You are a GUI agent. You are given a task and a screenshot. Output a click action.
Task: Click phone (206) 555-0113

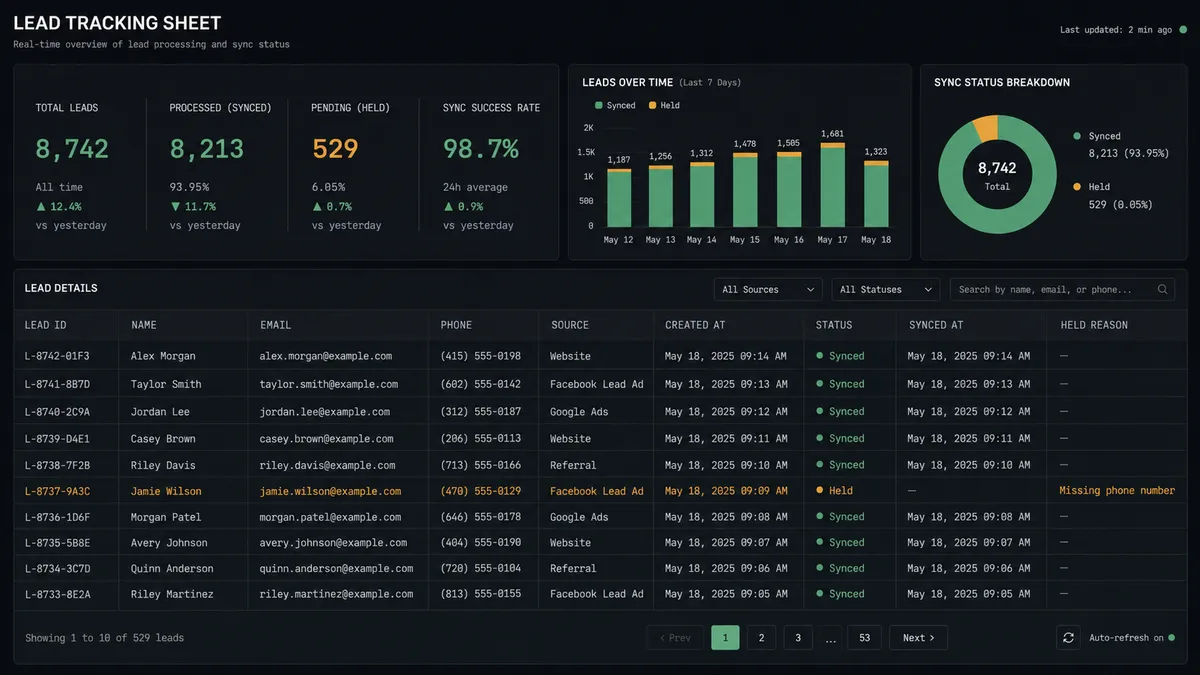[481, 439]
